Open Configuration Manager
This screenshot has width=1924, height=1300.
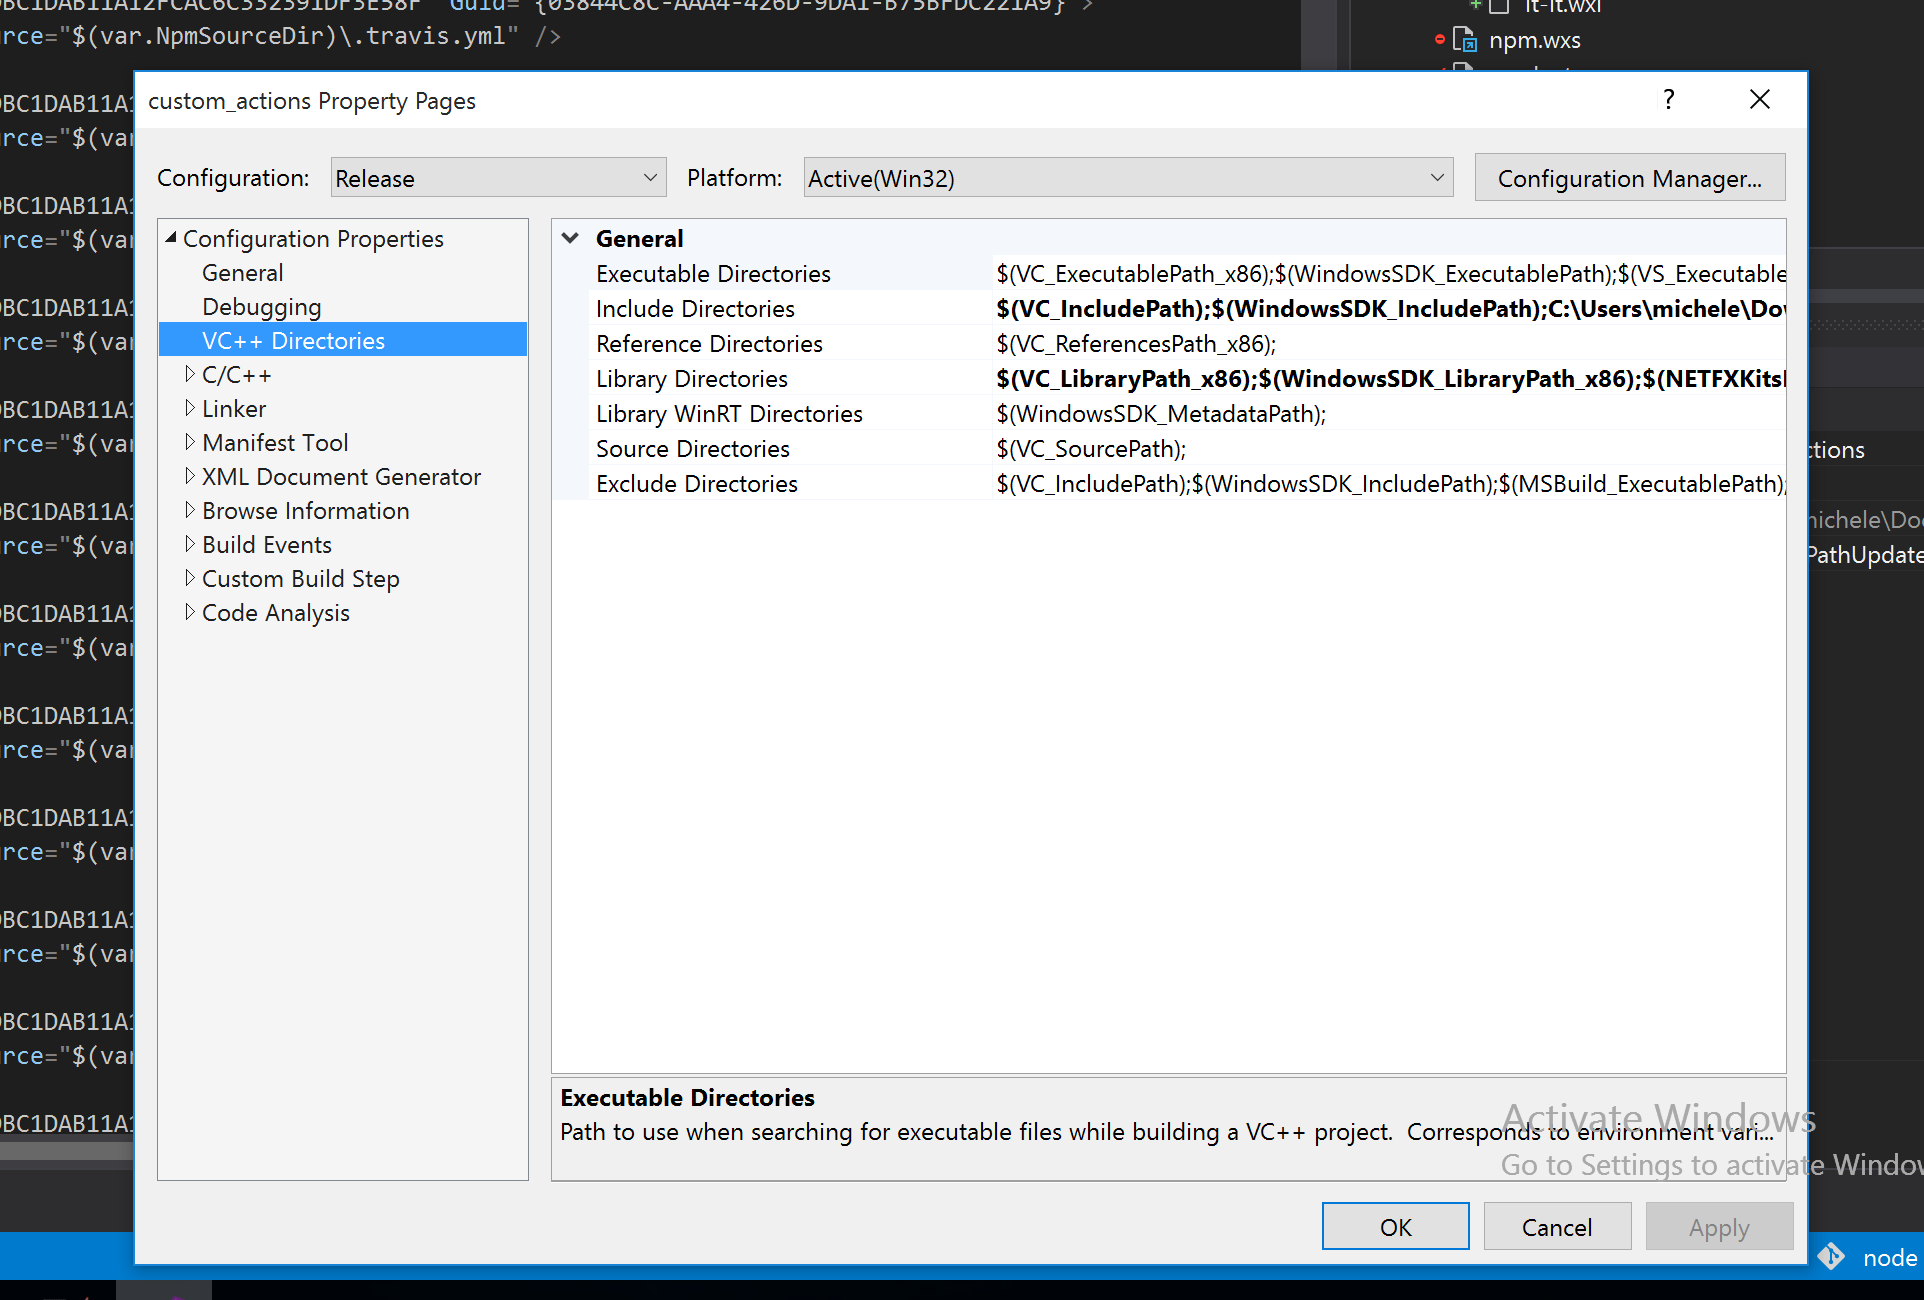click(x=1630, y=178)
